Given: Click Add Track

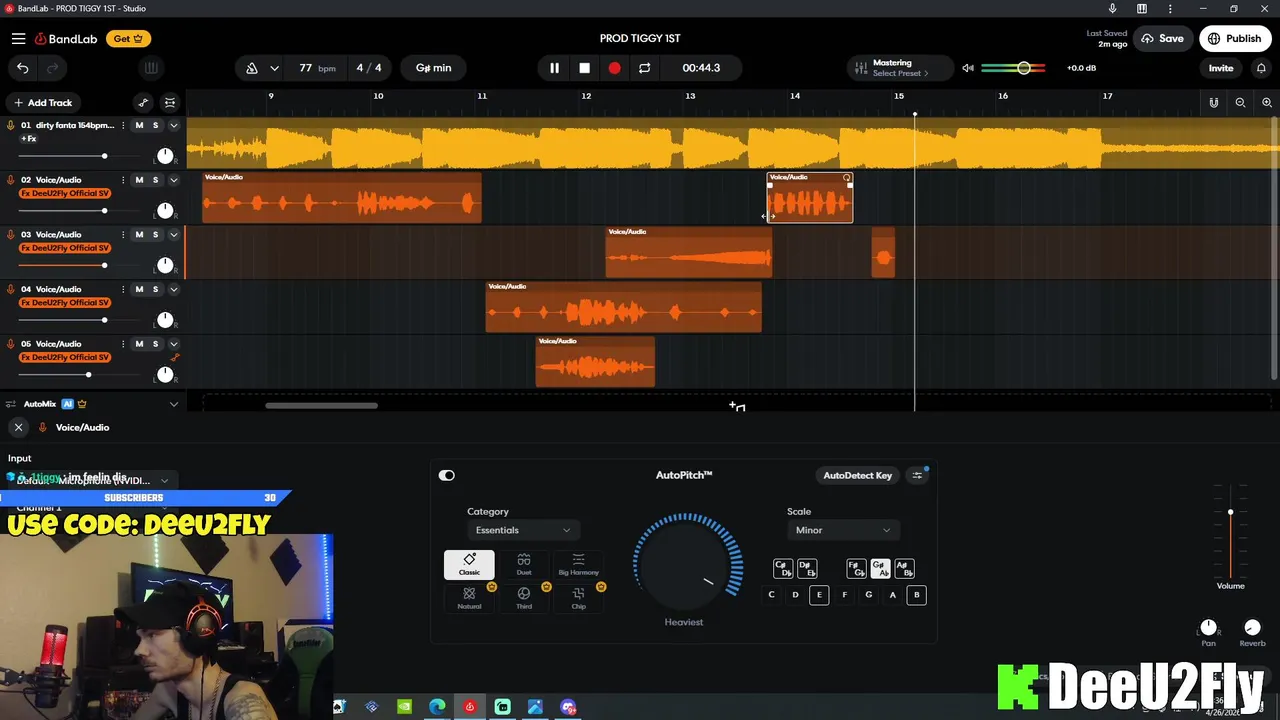Looking at the screenshot, I should 43,103.
